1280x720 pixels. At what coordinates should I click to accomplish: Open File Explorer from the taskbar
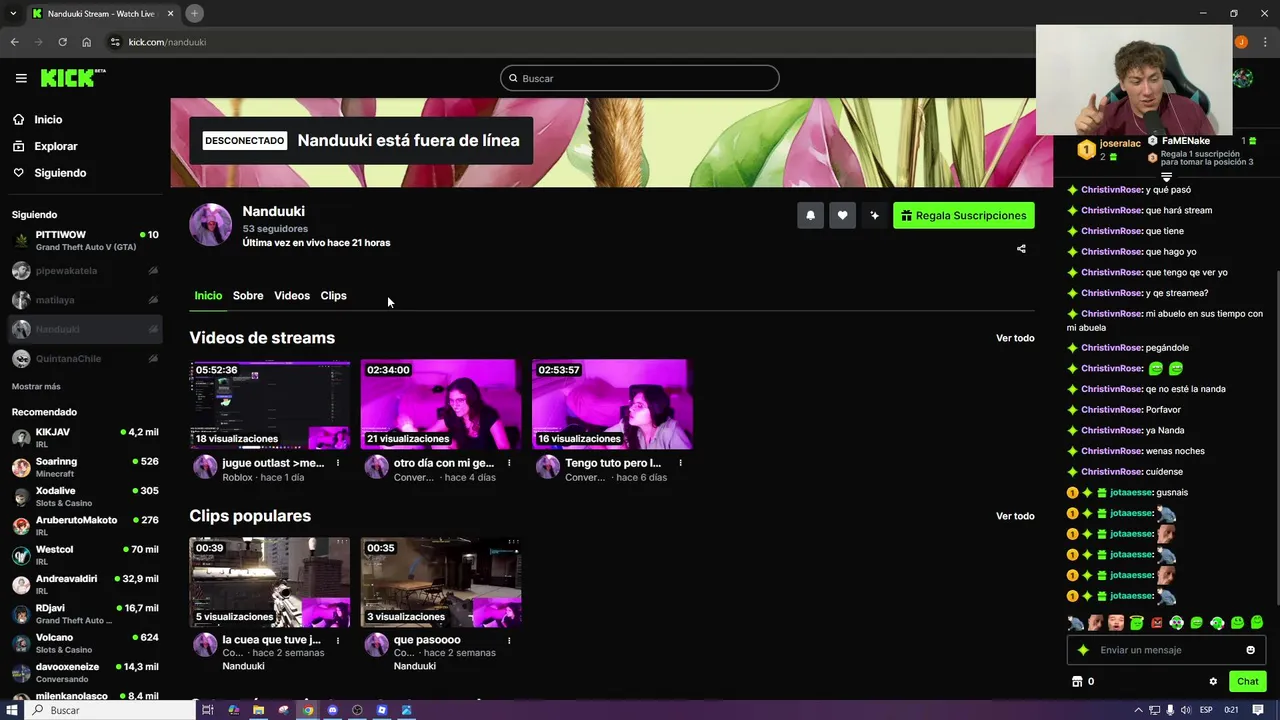258,710
